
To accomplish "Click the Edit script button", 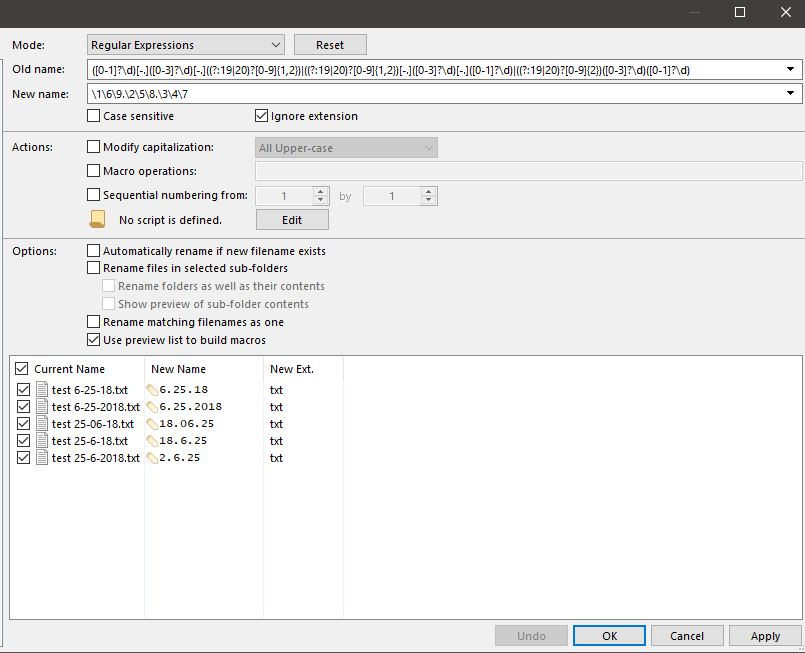I will click(291, 219).
